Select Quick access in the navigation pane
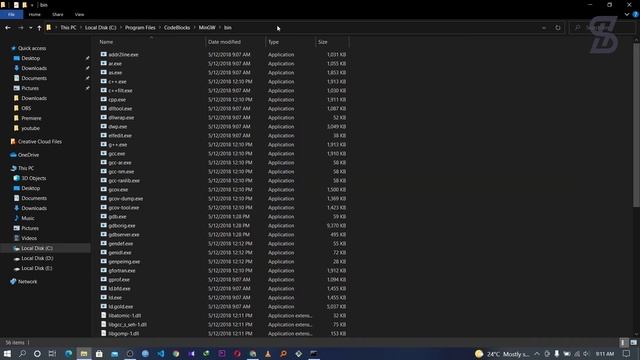Screen dimensions: 640x360 pos(32,48)
